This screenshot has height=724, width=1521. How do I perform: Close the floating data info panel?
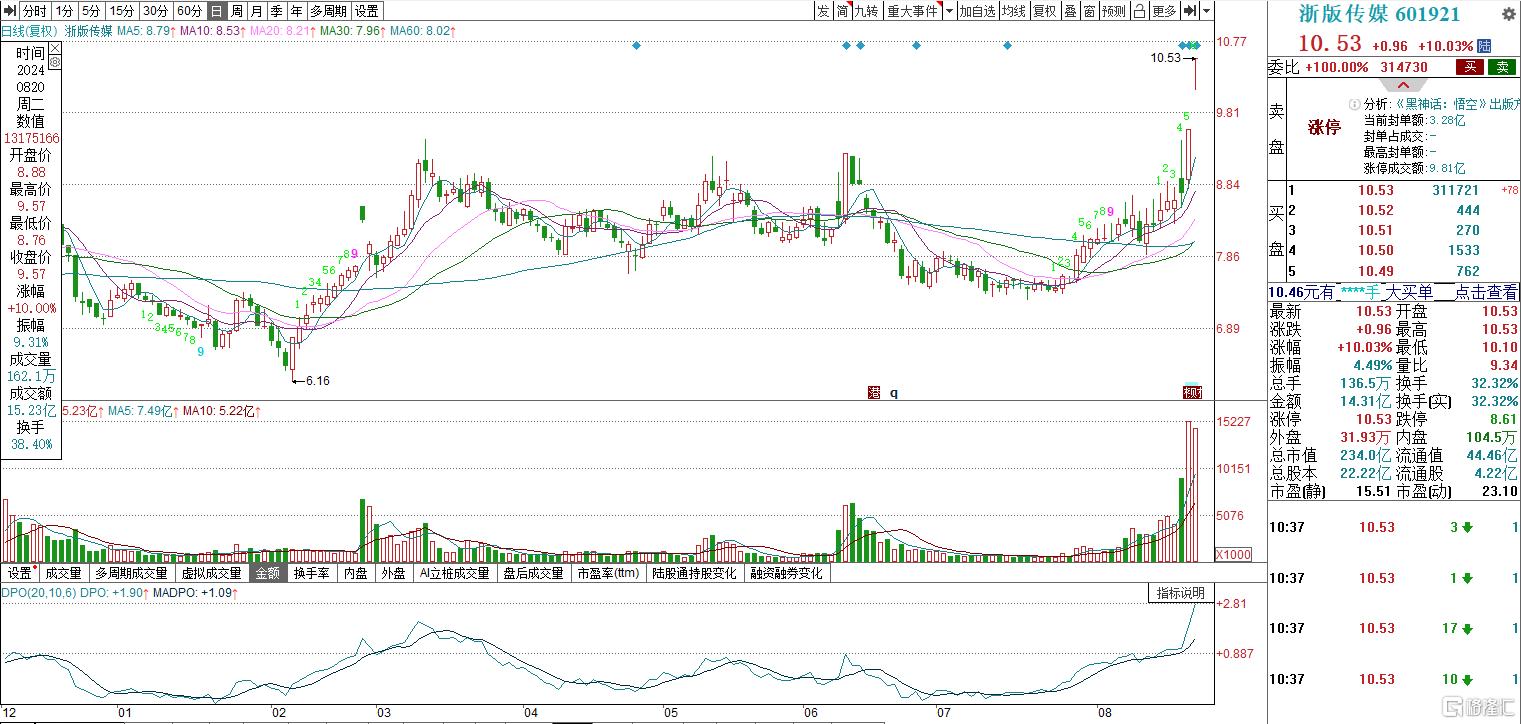(56, 46)
